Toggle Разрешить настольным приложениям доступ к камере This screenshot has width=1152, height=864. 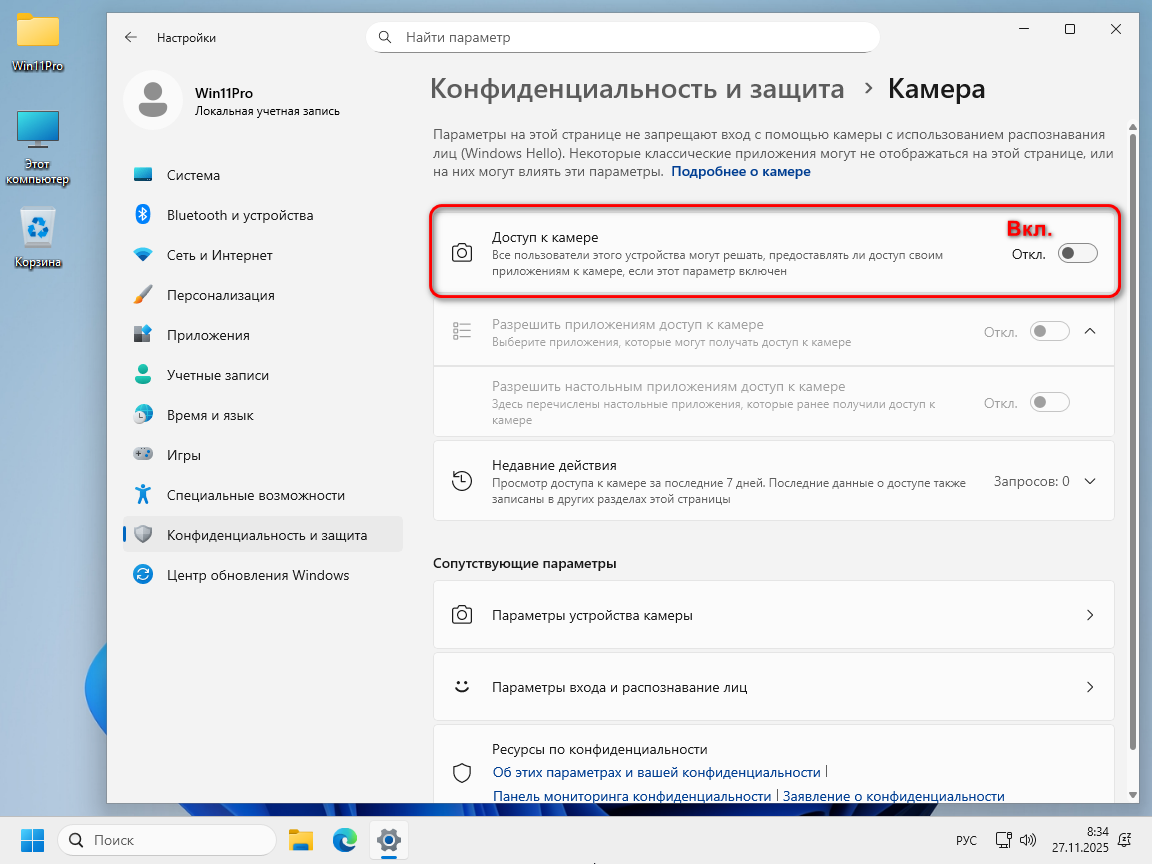click(x=1050, y=402)
